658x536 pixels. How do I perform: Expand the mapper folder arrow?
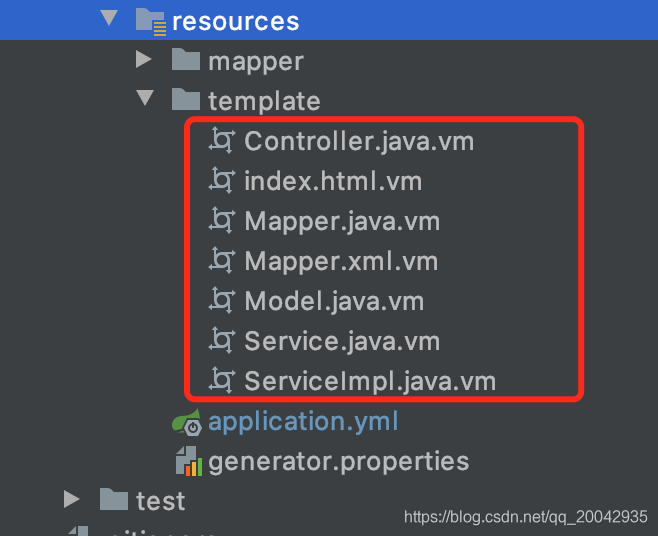pos(144,59)
